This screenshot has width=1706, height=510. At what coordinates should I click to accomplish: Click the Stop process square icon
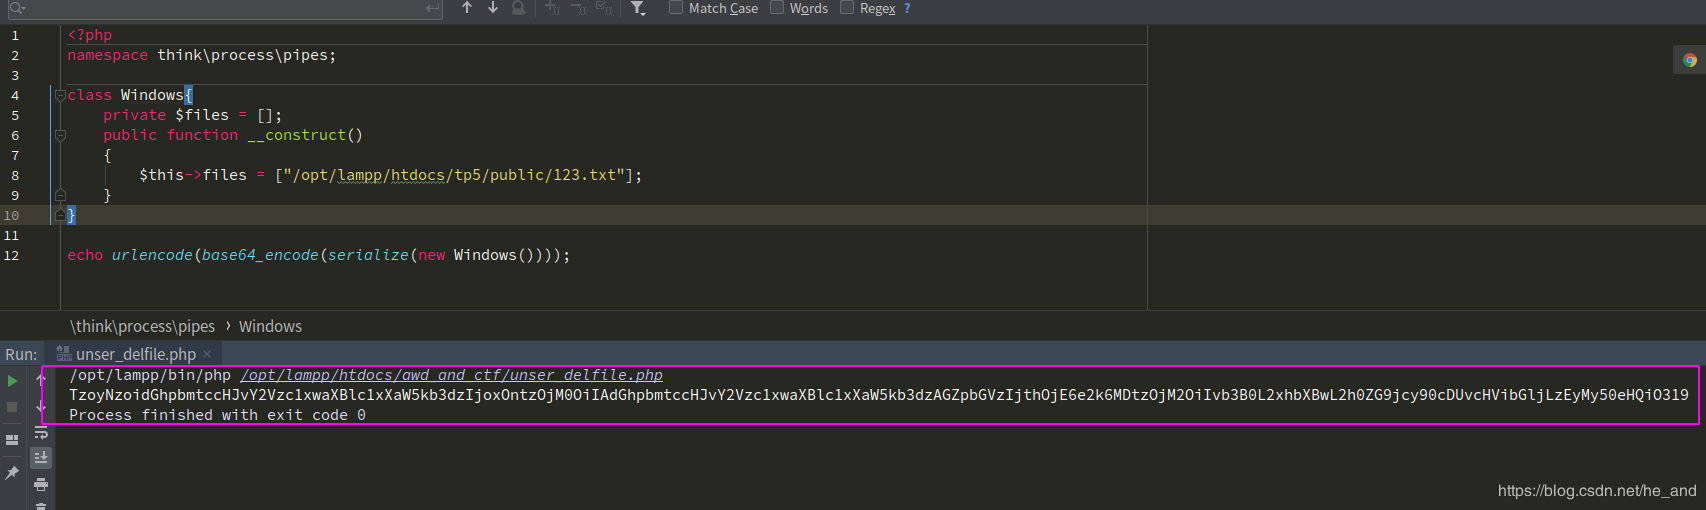pyautogui.click(x=12, y=407)
